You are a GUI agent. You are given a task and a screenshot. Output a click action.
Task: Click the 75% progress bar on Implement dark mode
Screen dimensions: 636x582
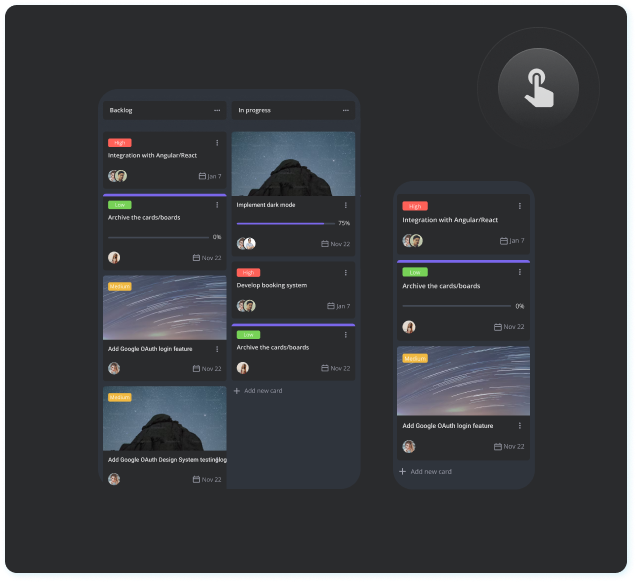[286, 223]
